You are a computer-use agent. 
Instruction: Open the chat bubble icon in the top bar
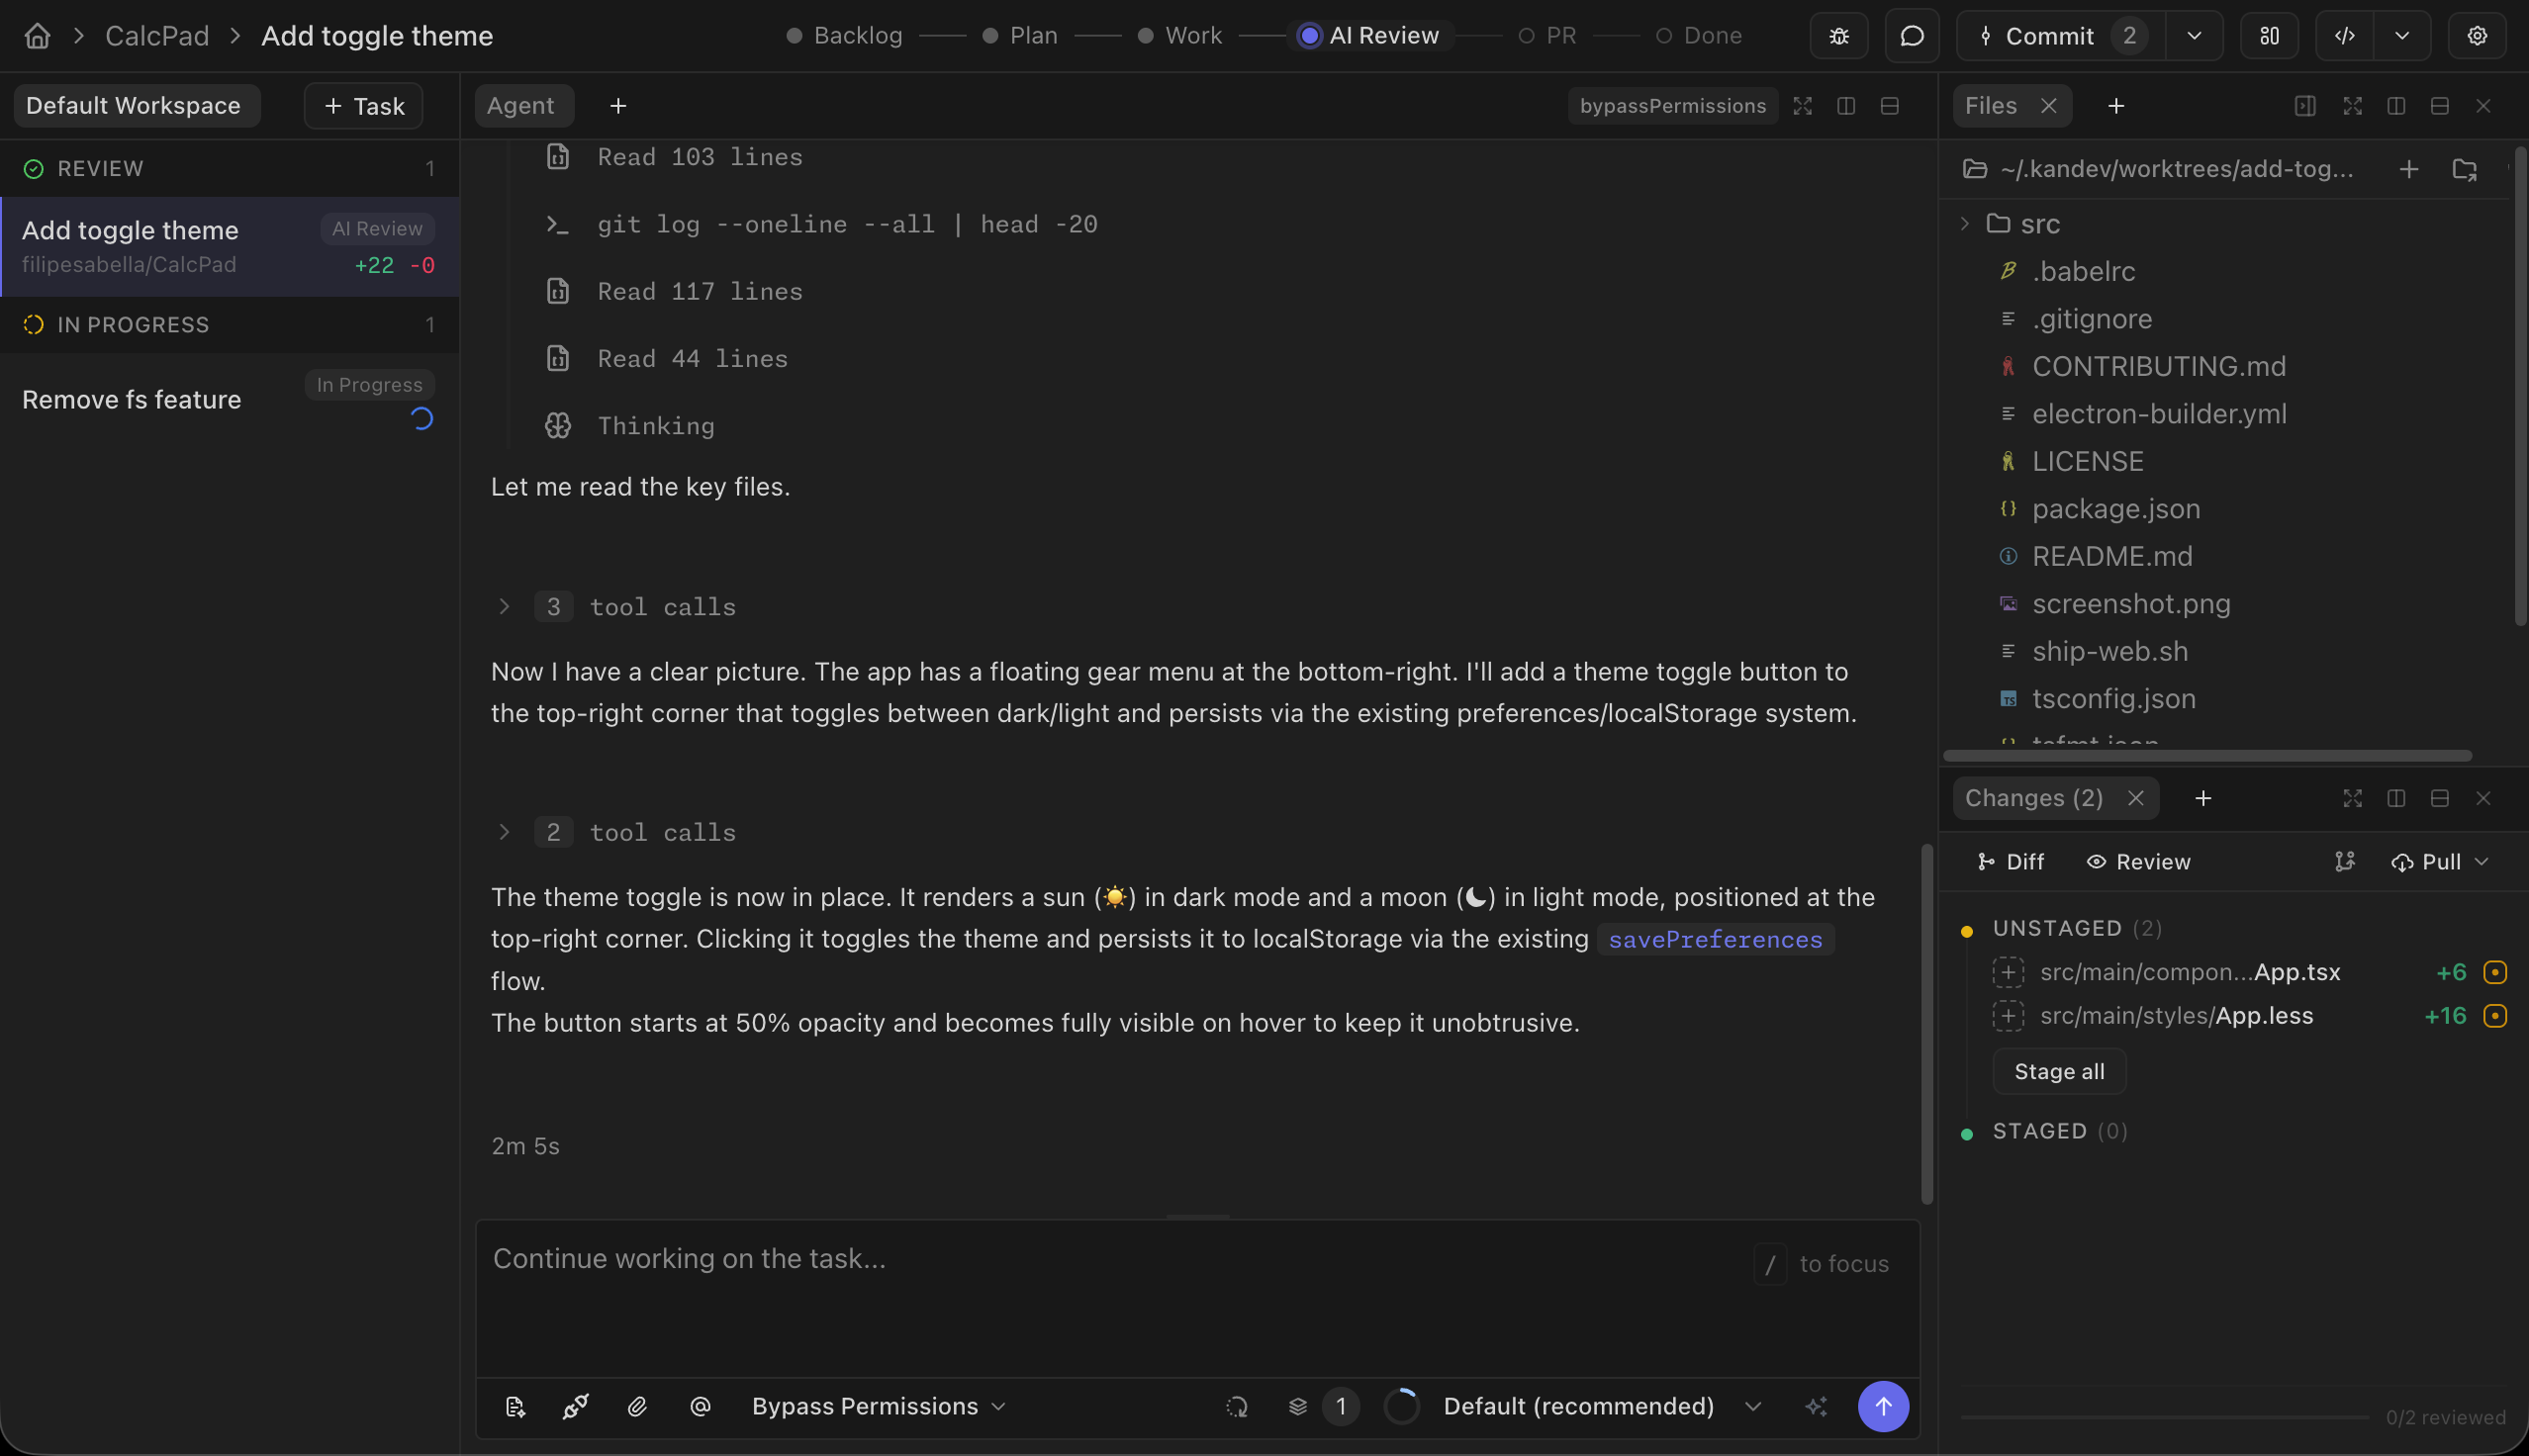[1911, 36]
